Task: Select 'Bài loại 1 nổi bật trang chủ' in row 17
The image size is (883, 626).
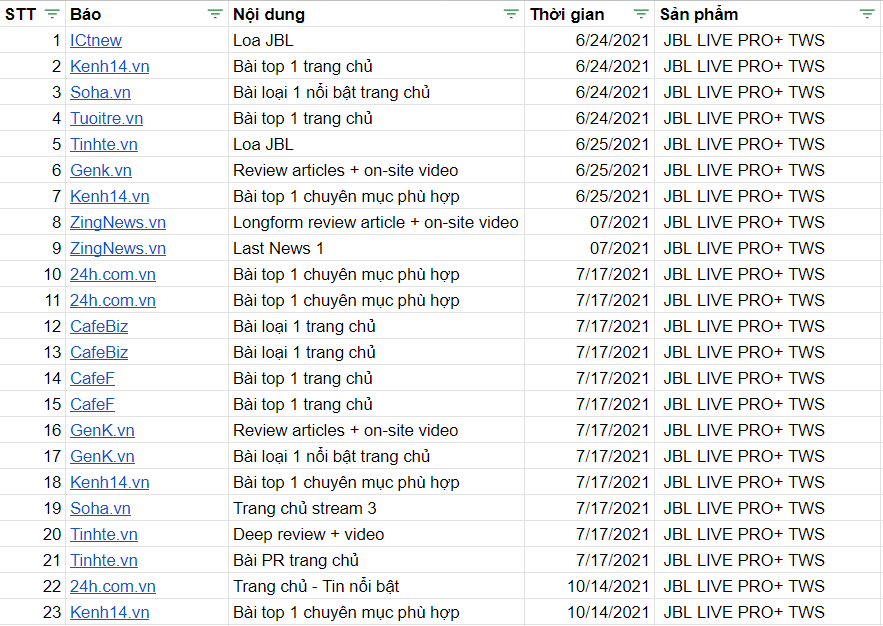Action: [376, 456]
